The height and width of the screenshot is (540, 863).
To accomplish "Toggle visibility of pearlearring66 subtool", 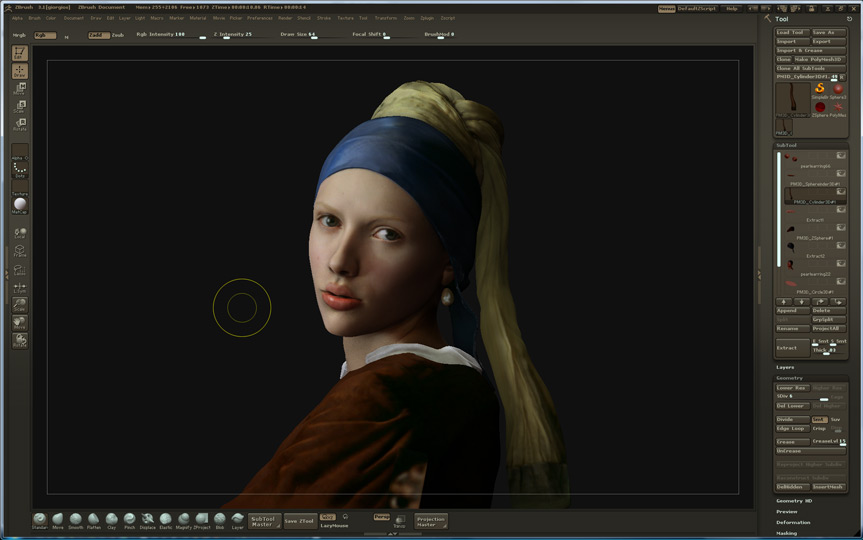I will click(841, 156).
